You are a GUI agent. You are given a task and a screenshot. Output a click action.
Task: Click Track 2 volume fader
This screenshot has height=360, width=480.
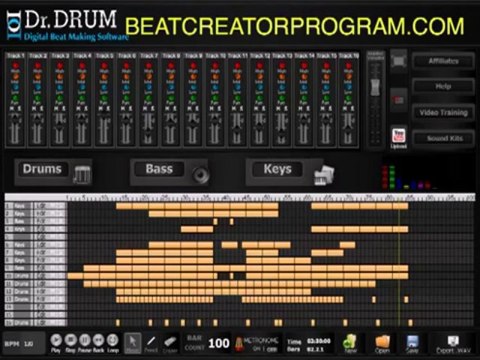tap(37, 121)
